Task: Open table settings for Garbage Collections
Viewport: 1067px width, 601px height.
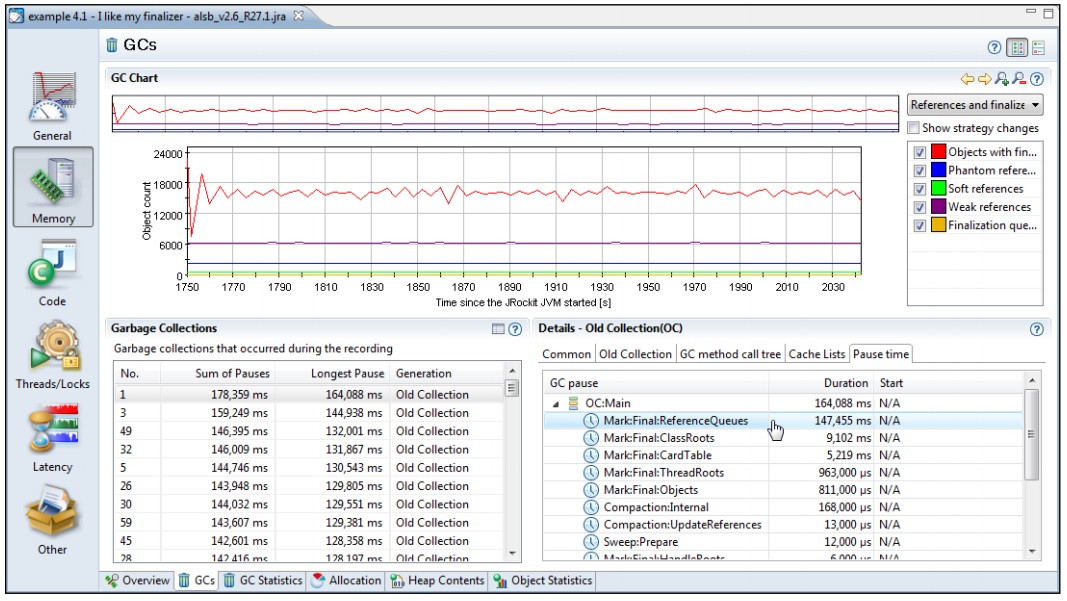Action: (498, 329)
